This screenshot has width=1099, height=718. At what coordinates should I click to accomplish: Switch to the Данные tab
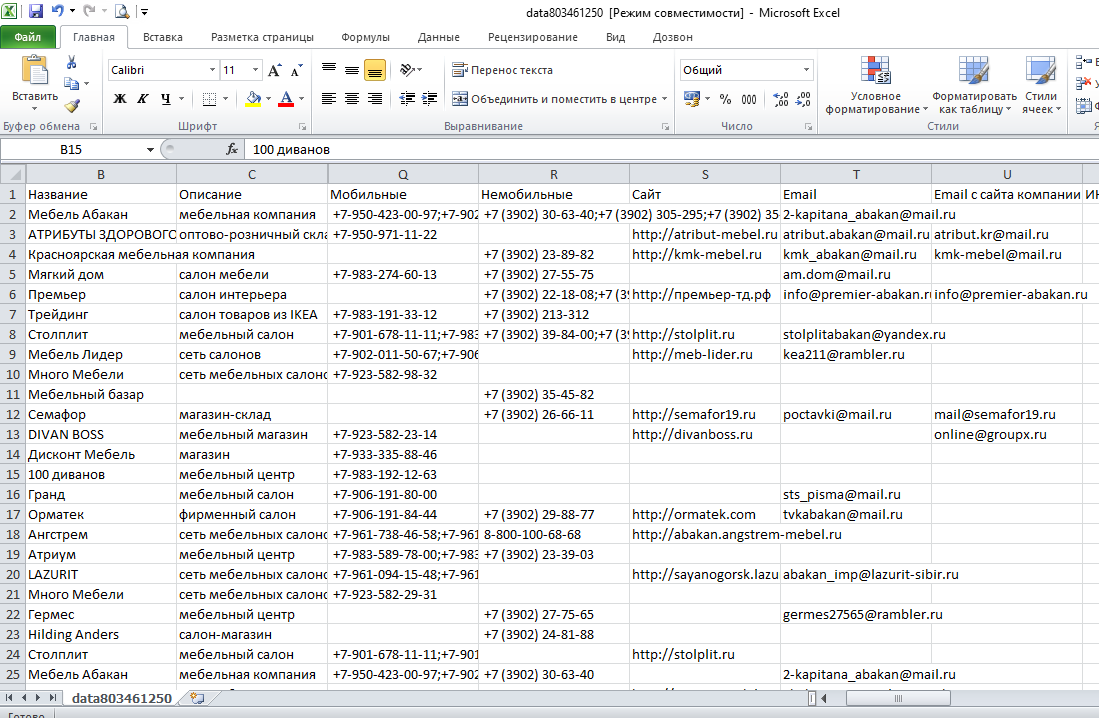coord(439,37)
